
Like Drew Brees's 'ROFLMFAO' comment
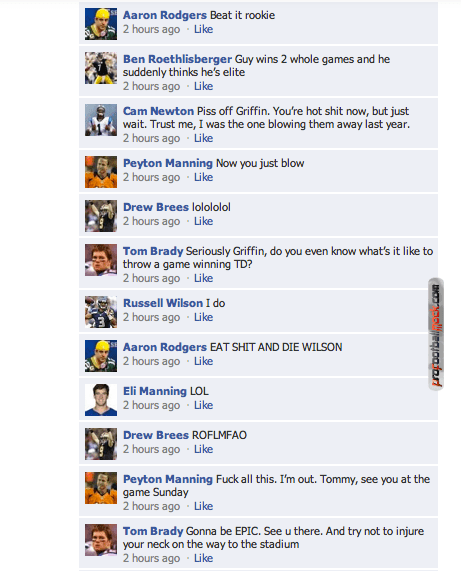pos(203,449)
